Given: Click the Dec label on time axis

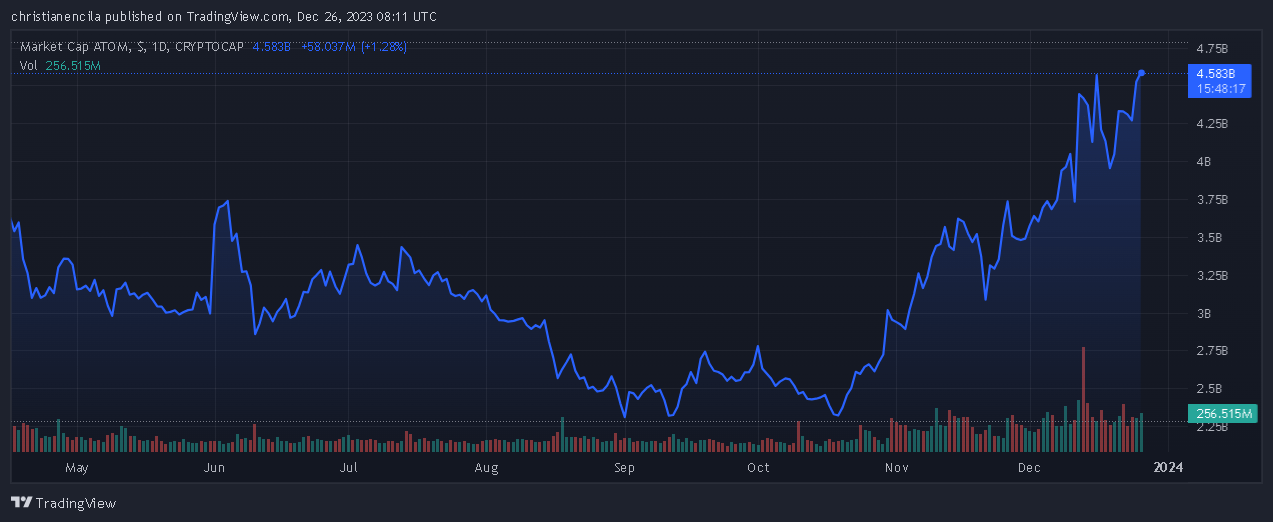Looking at the screenshot, I should 1030,467.
